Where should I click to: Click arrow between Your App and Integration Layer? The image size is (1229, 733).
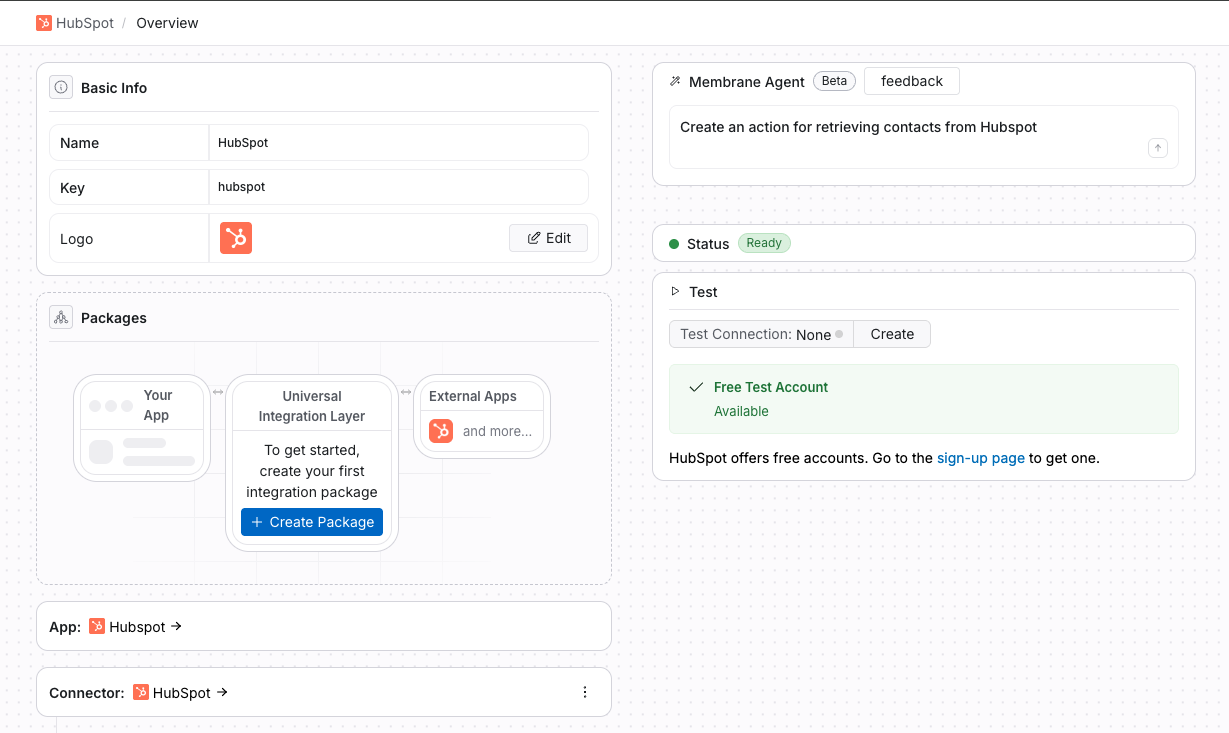pyautogui.click(x=218, y=392)
